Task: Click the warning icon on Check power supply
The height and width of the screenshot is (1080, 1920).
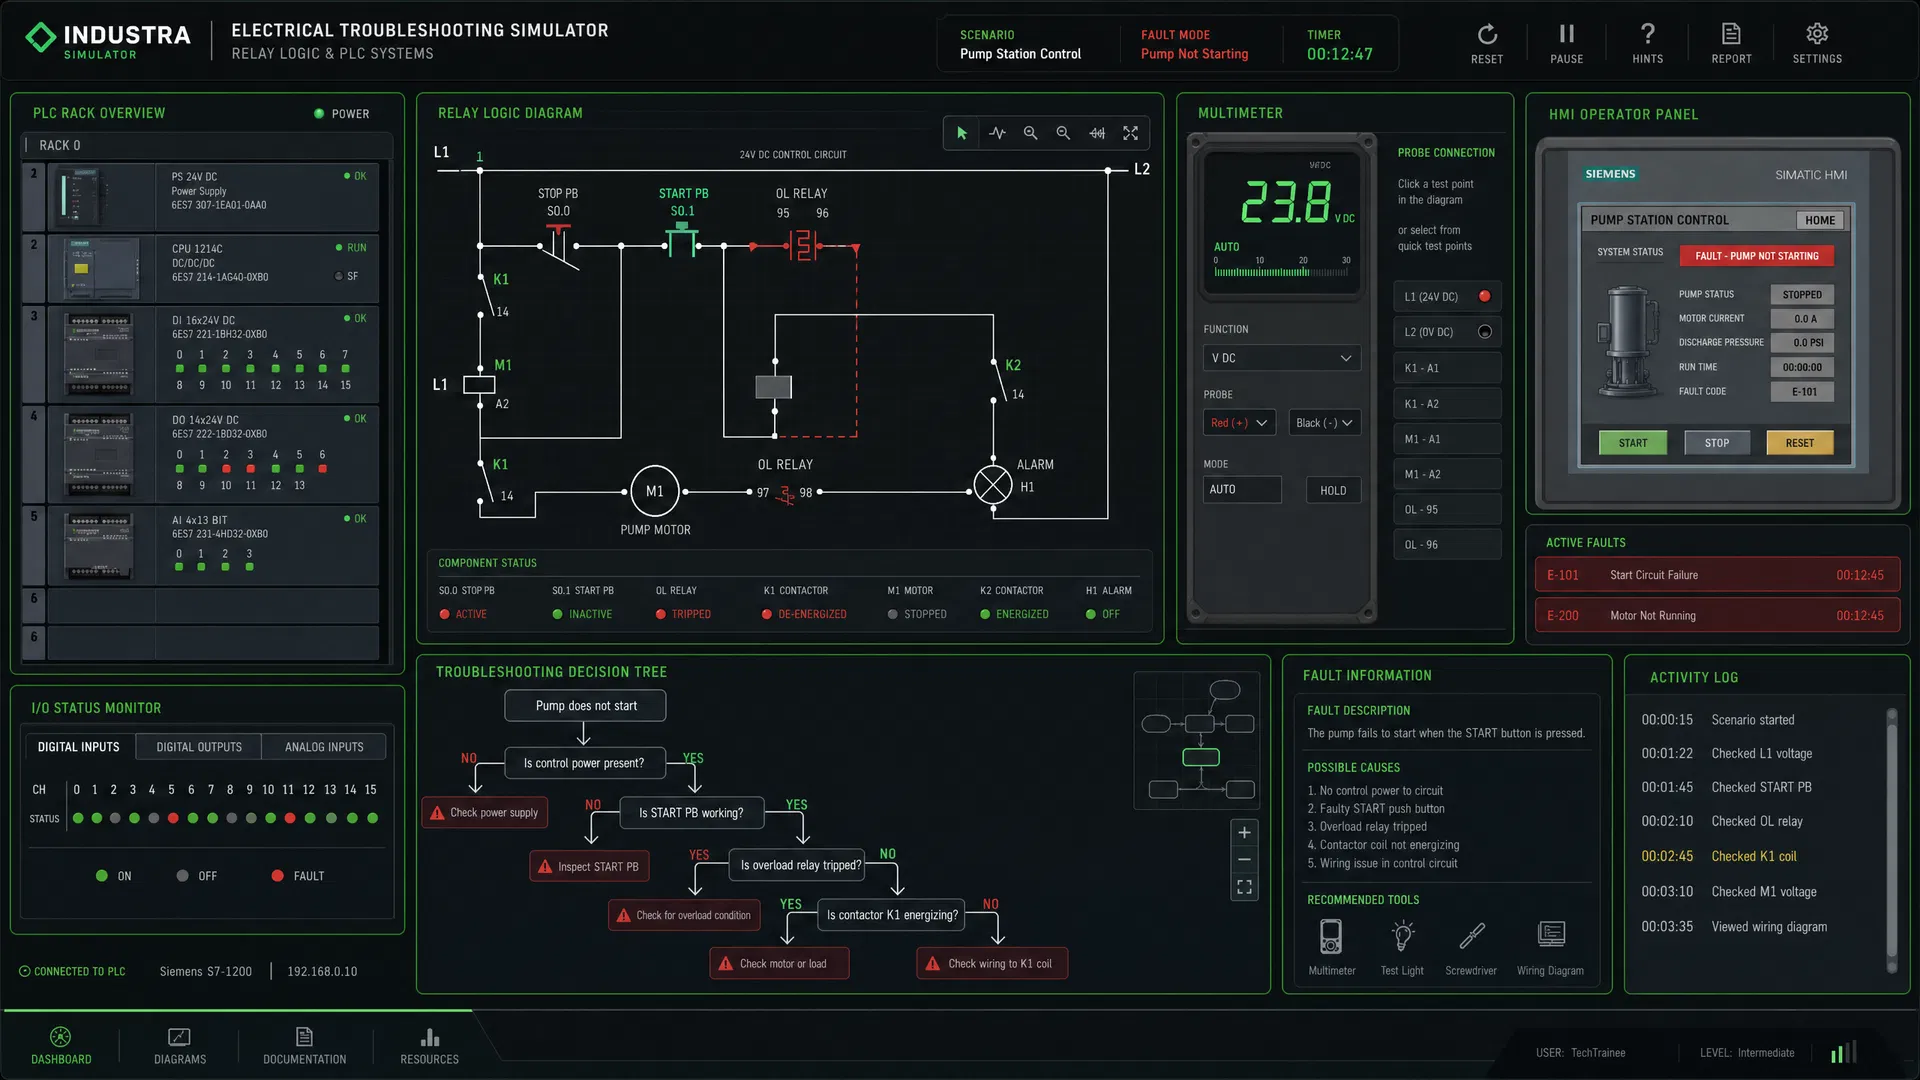Action: pyautogui.click(x=437, y=813)
